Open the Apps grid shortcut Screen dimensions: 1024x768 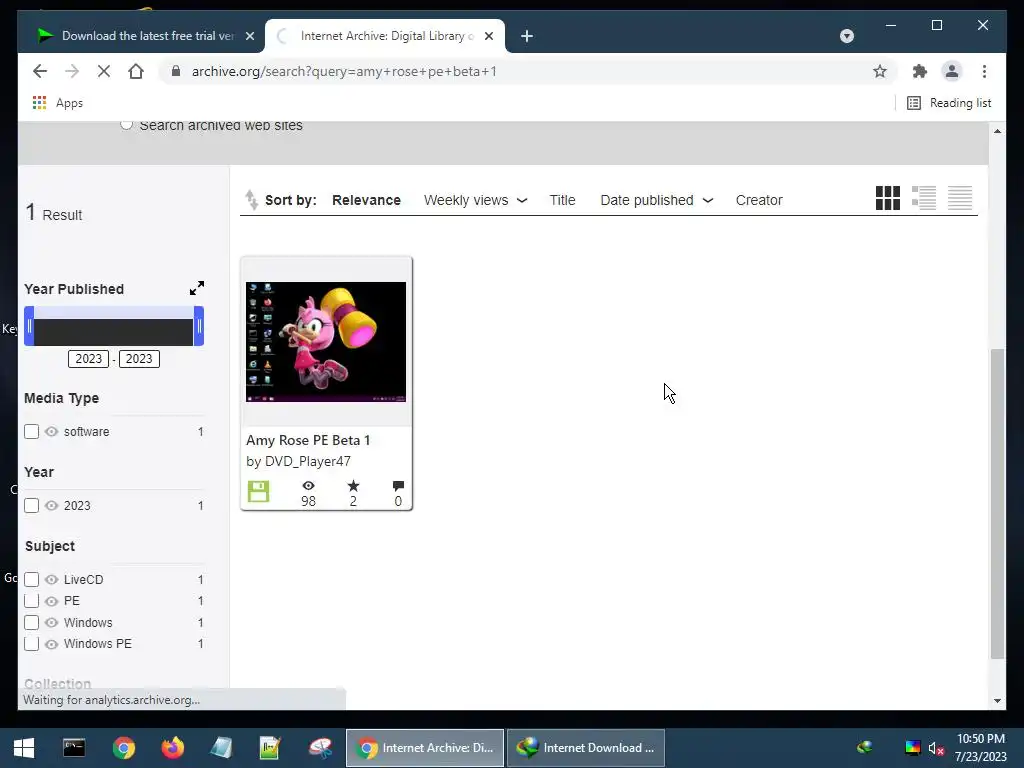tap(57, 103)
